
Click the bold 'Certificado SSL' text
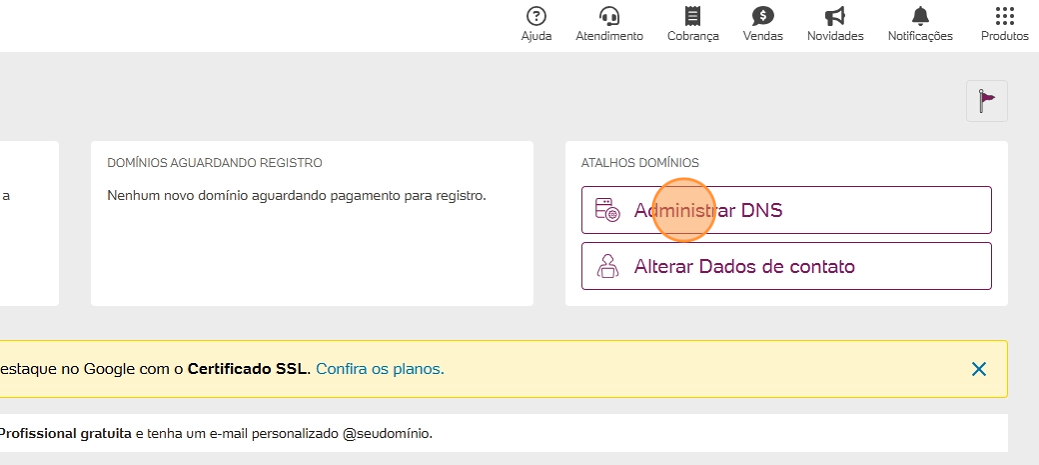coord(249,369)
